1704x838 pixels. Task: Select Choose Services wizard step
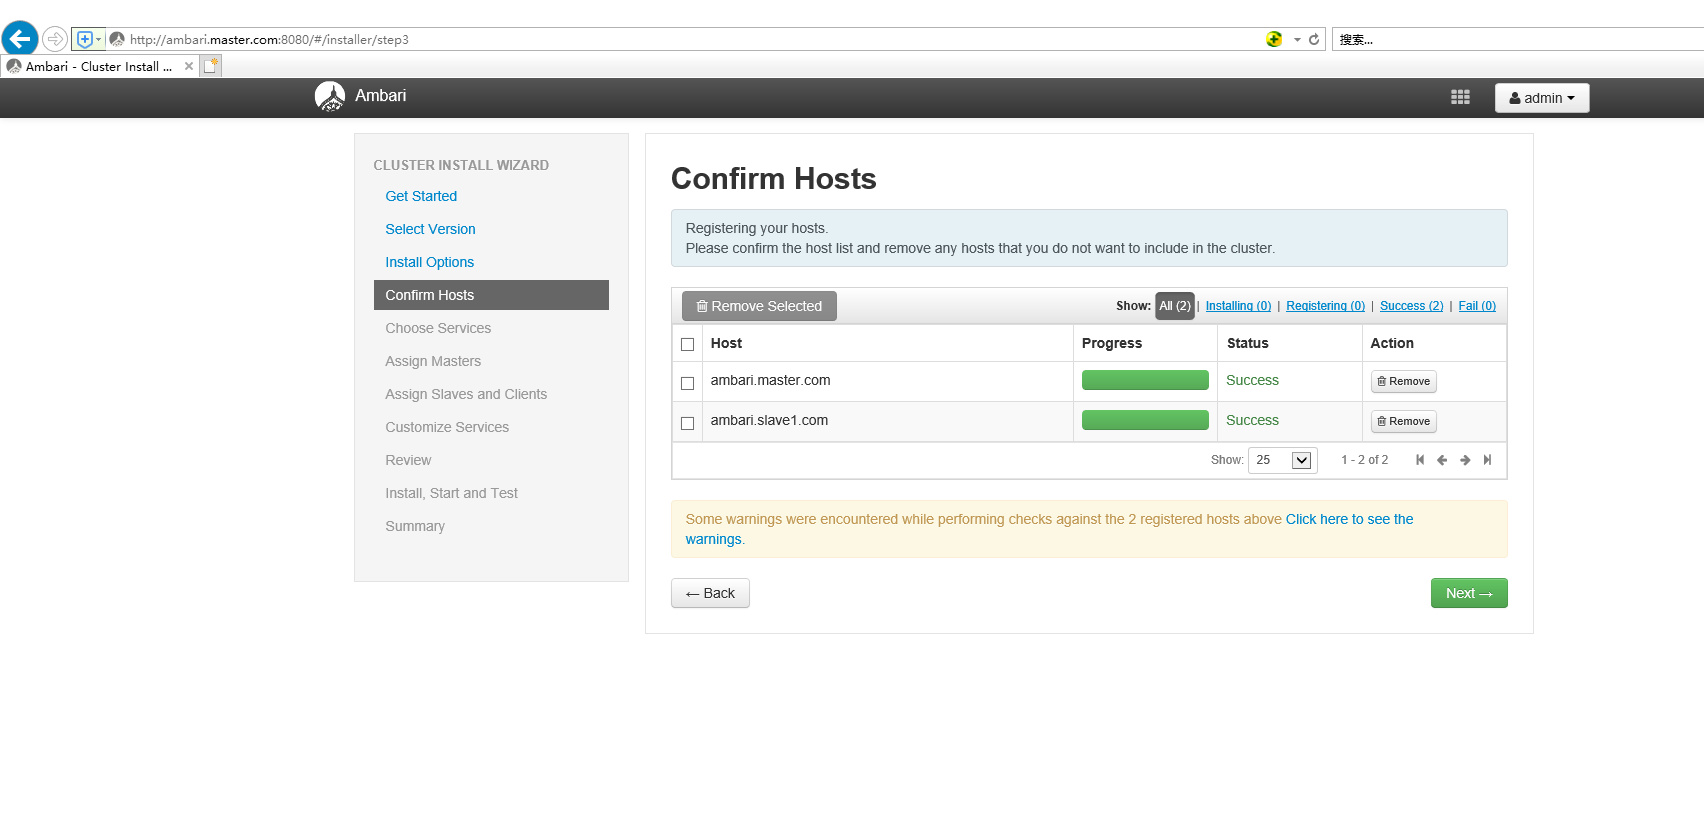[438, 328]
